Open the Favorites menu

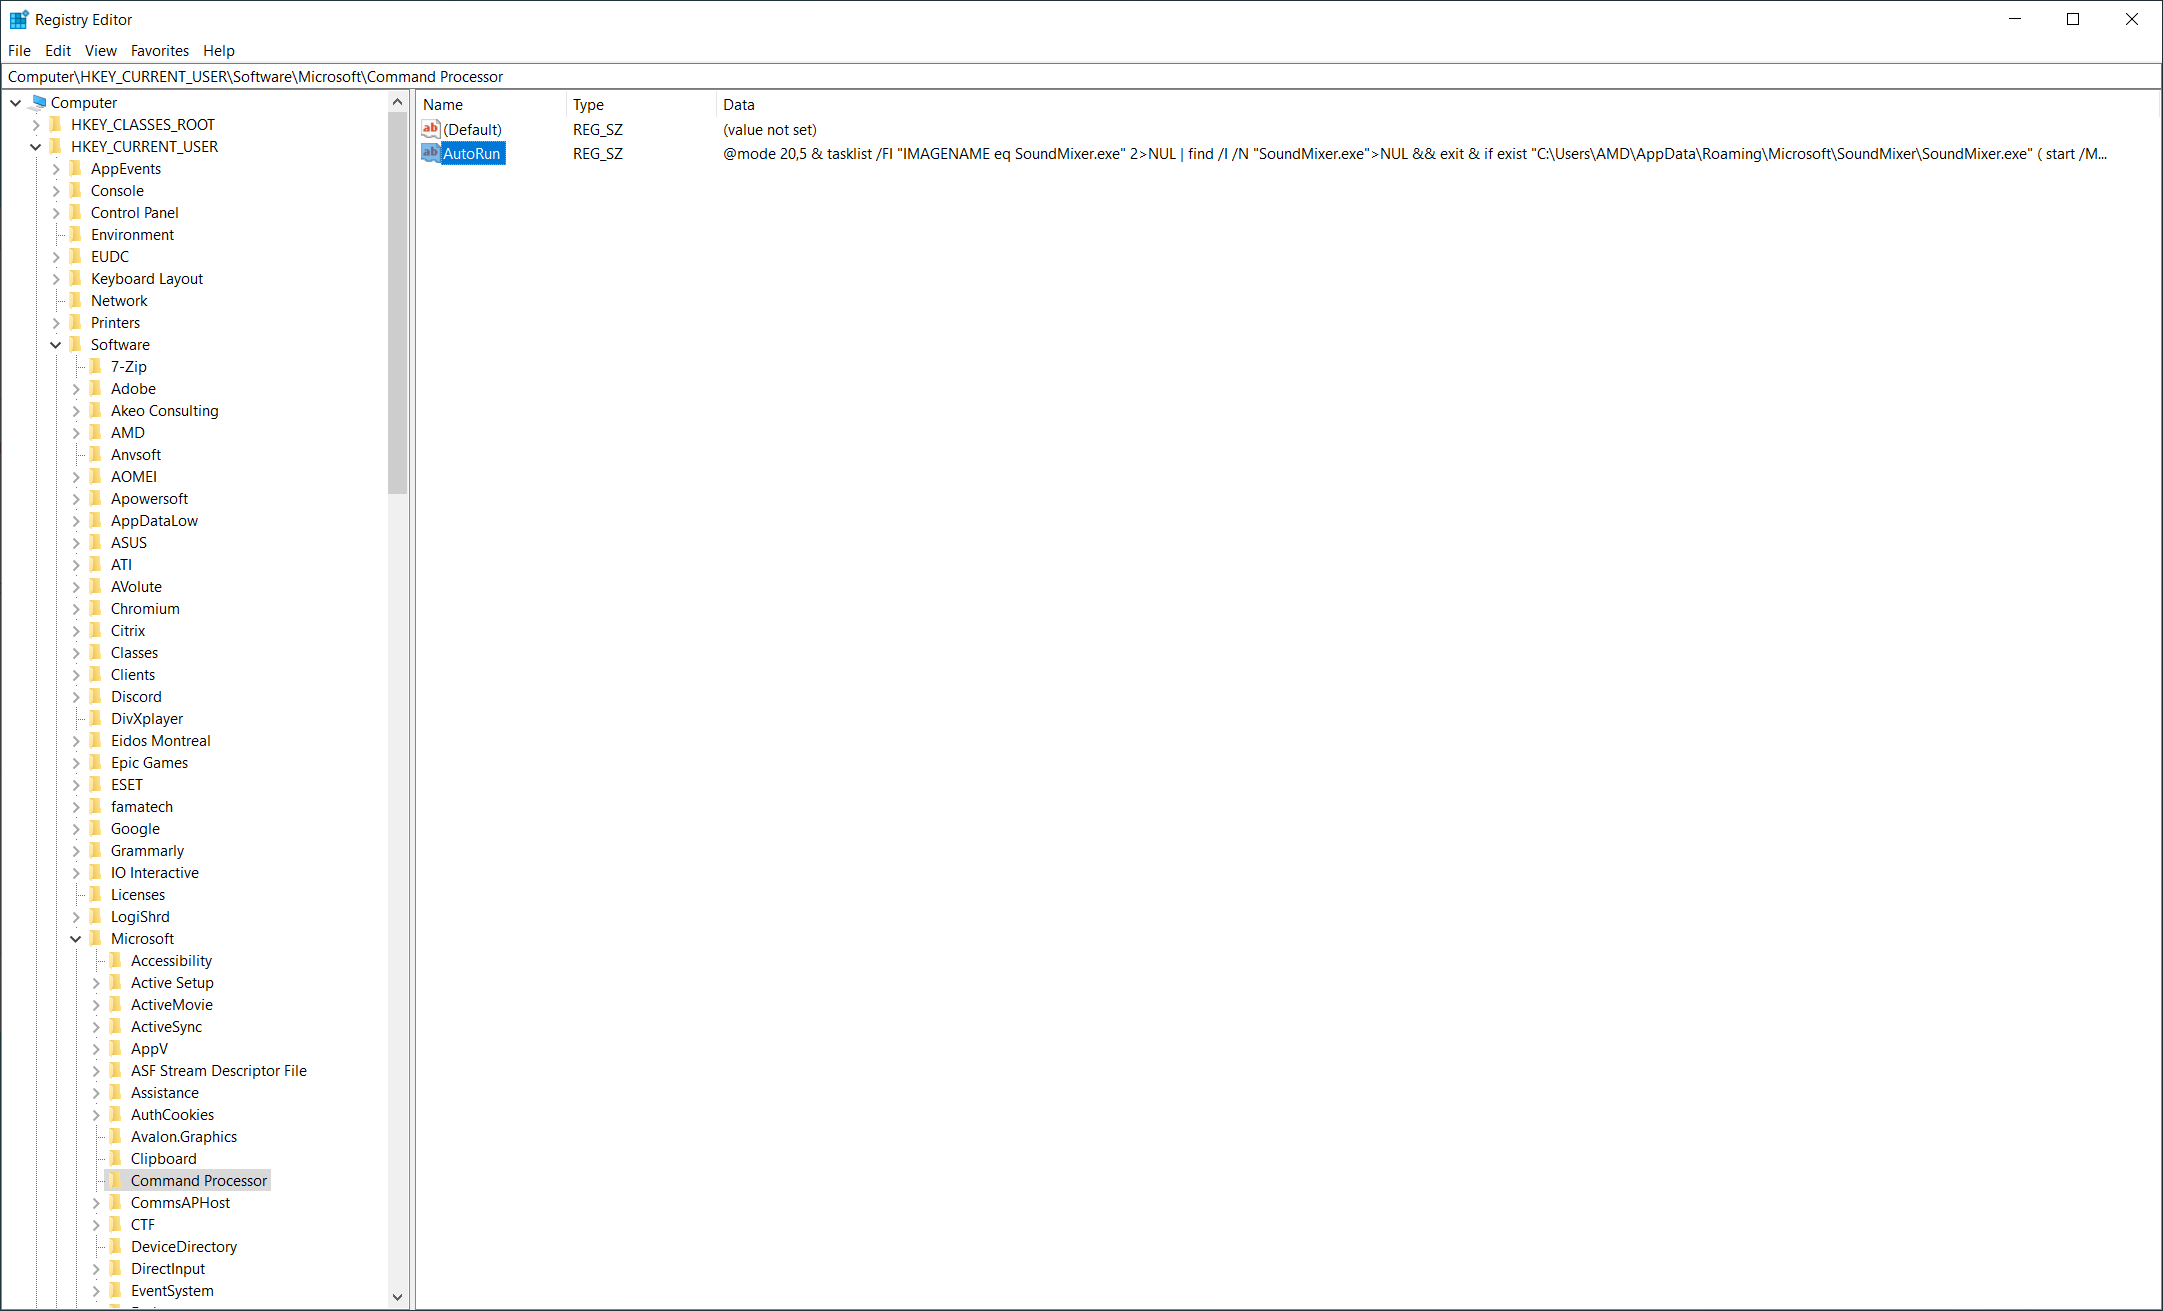tap(159, 50)
